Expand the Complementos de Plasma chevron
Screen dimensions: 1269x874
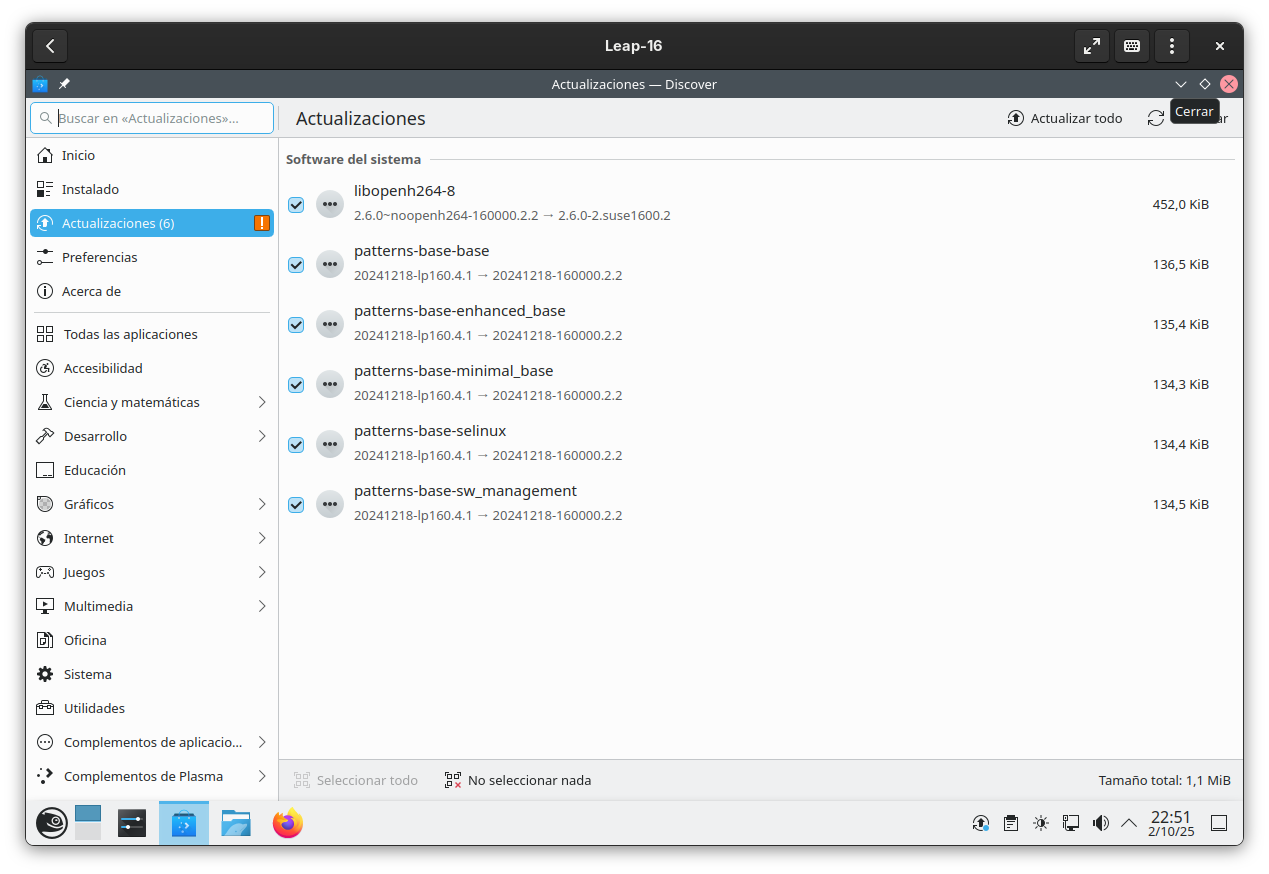[262, 776]
